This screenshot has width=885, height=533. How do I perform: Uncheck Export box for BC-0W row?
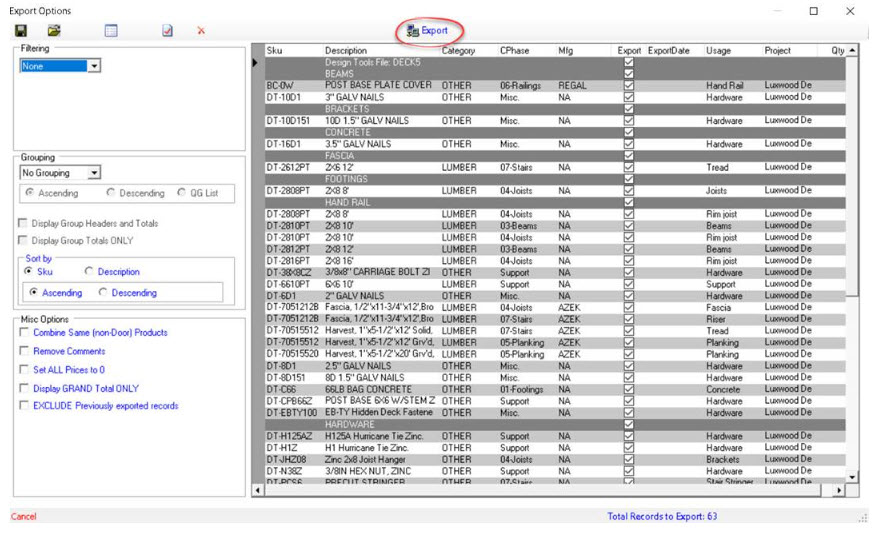coord(628,86)
